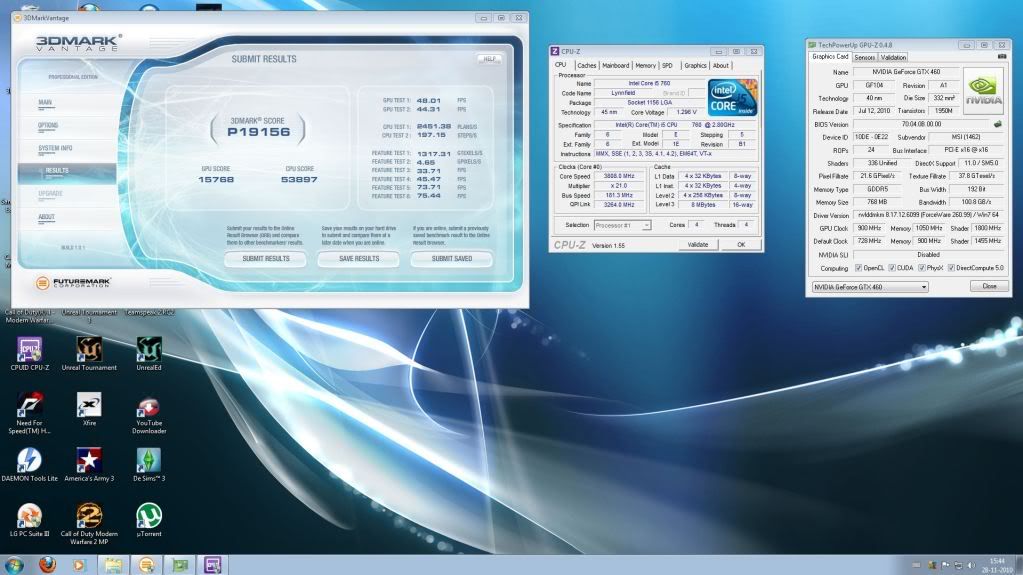
Task: Open the CPUID CPU-Z desktop shortcut
Action: pos(29,354)
